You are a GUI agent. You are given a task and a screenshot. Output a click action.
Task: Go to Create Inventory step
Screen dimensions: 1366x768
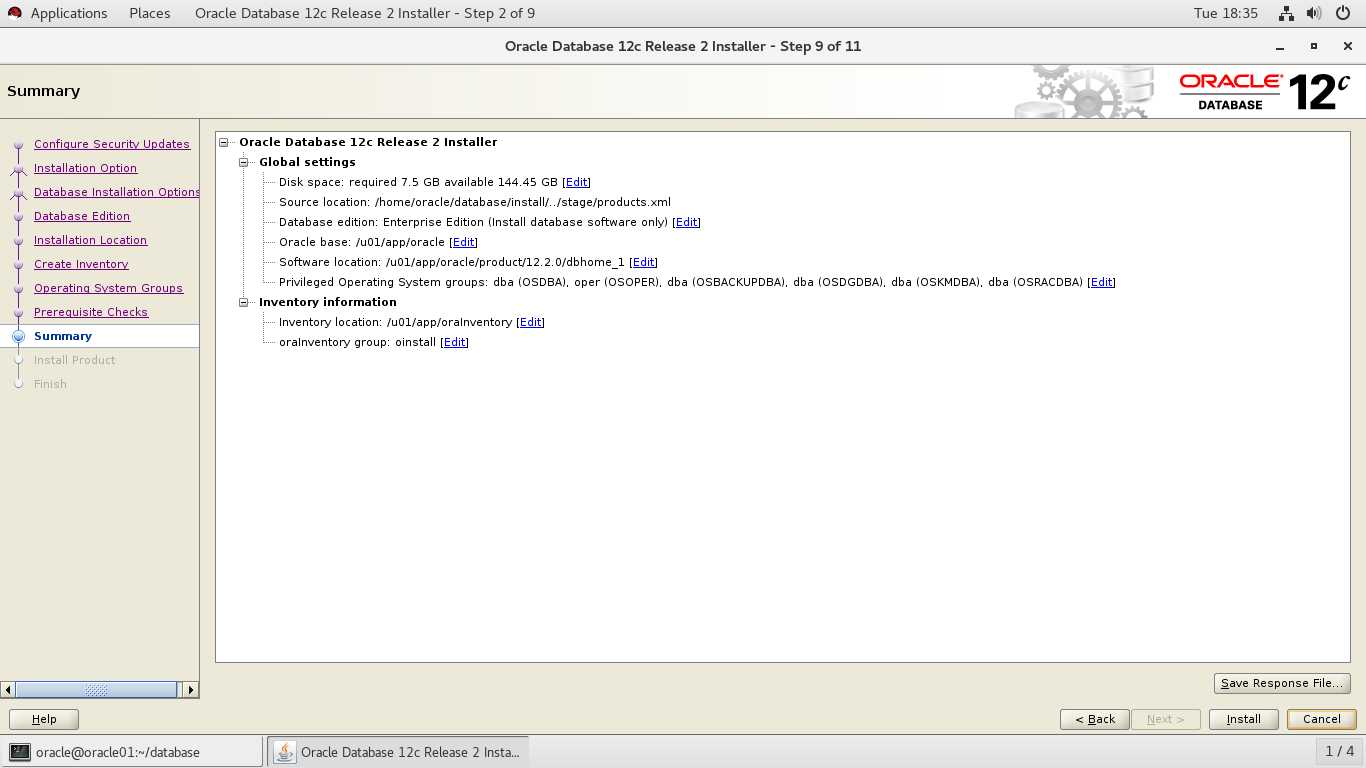point(81,264)
